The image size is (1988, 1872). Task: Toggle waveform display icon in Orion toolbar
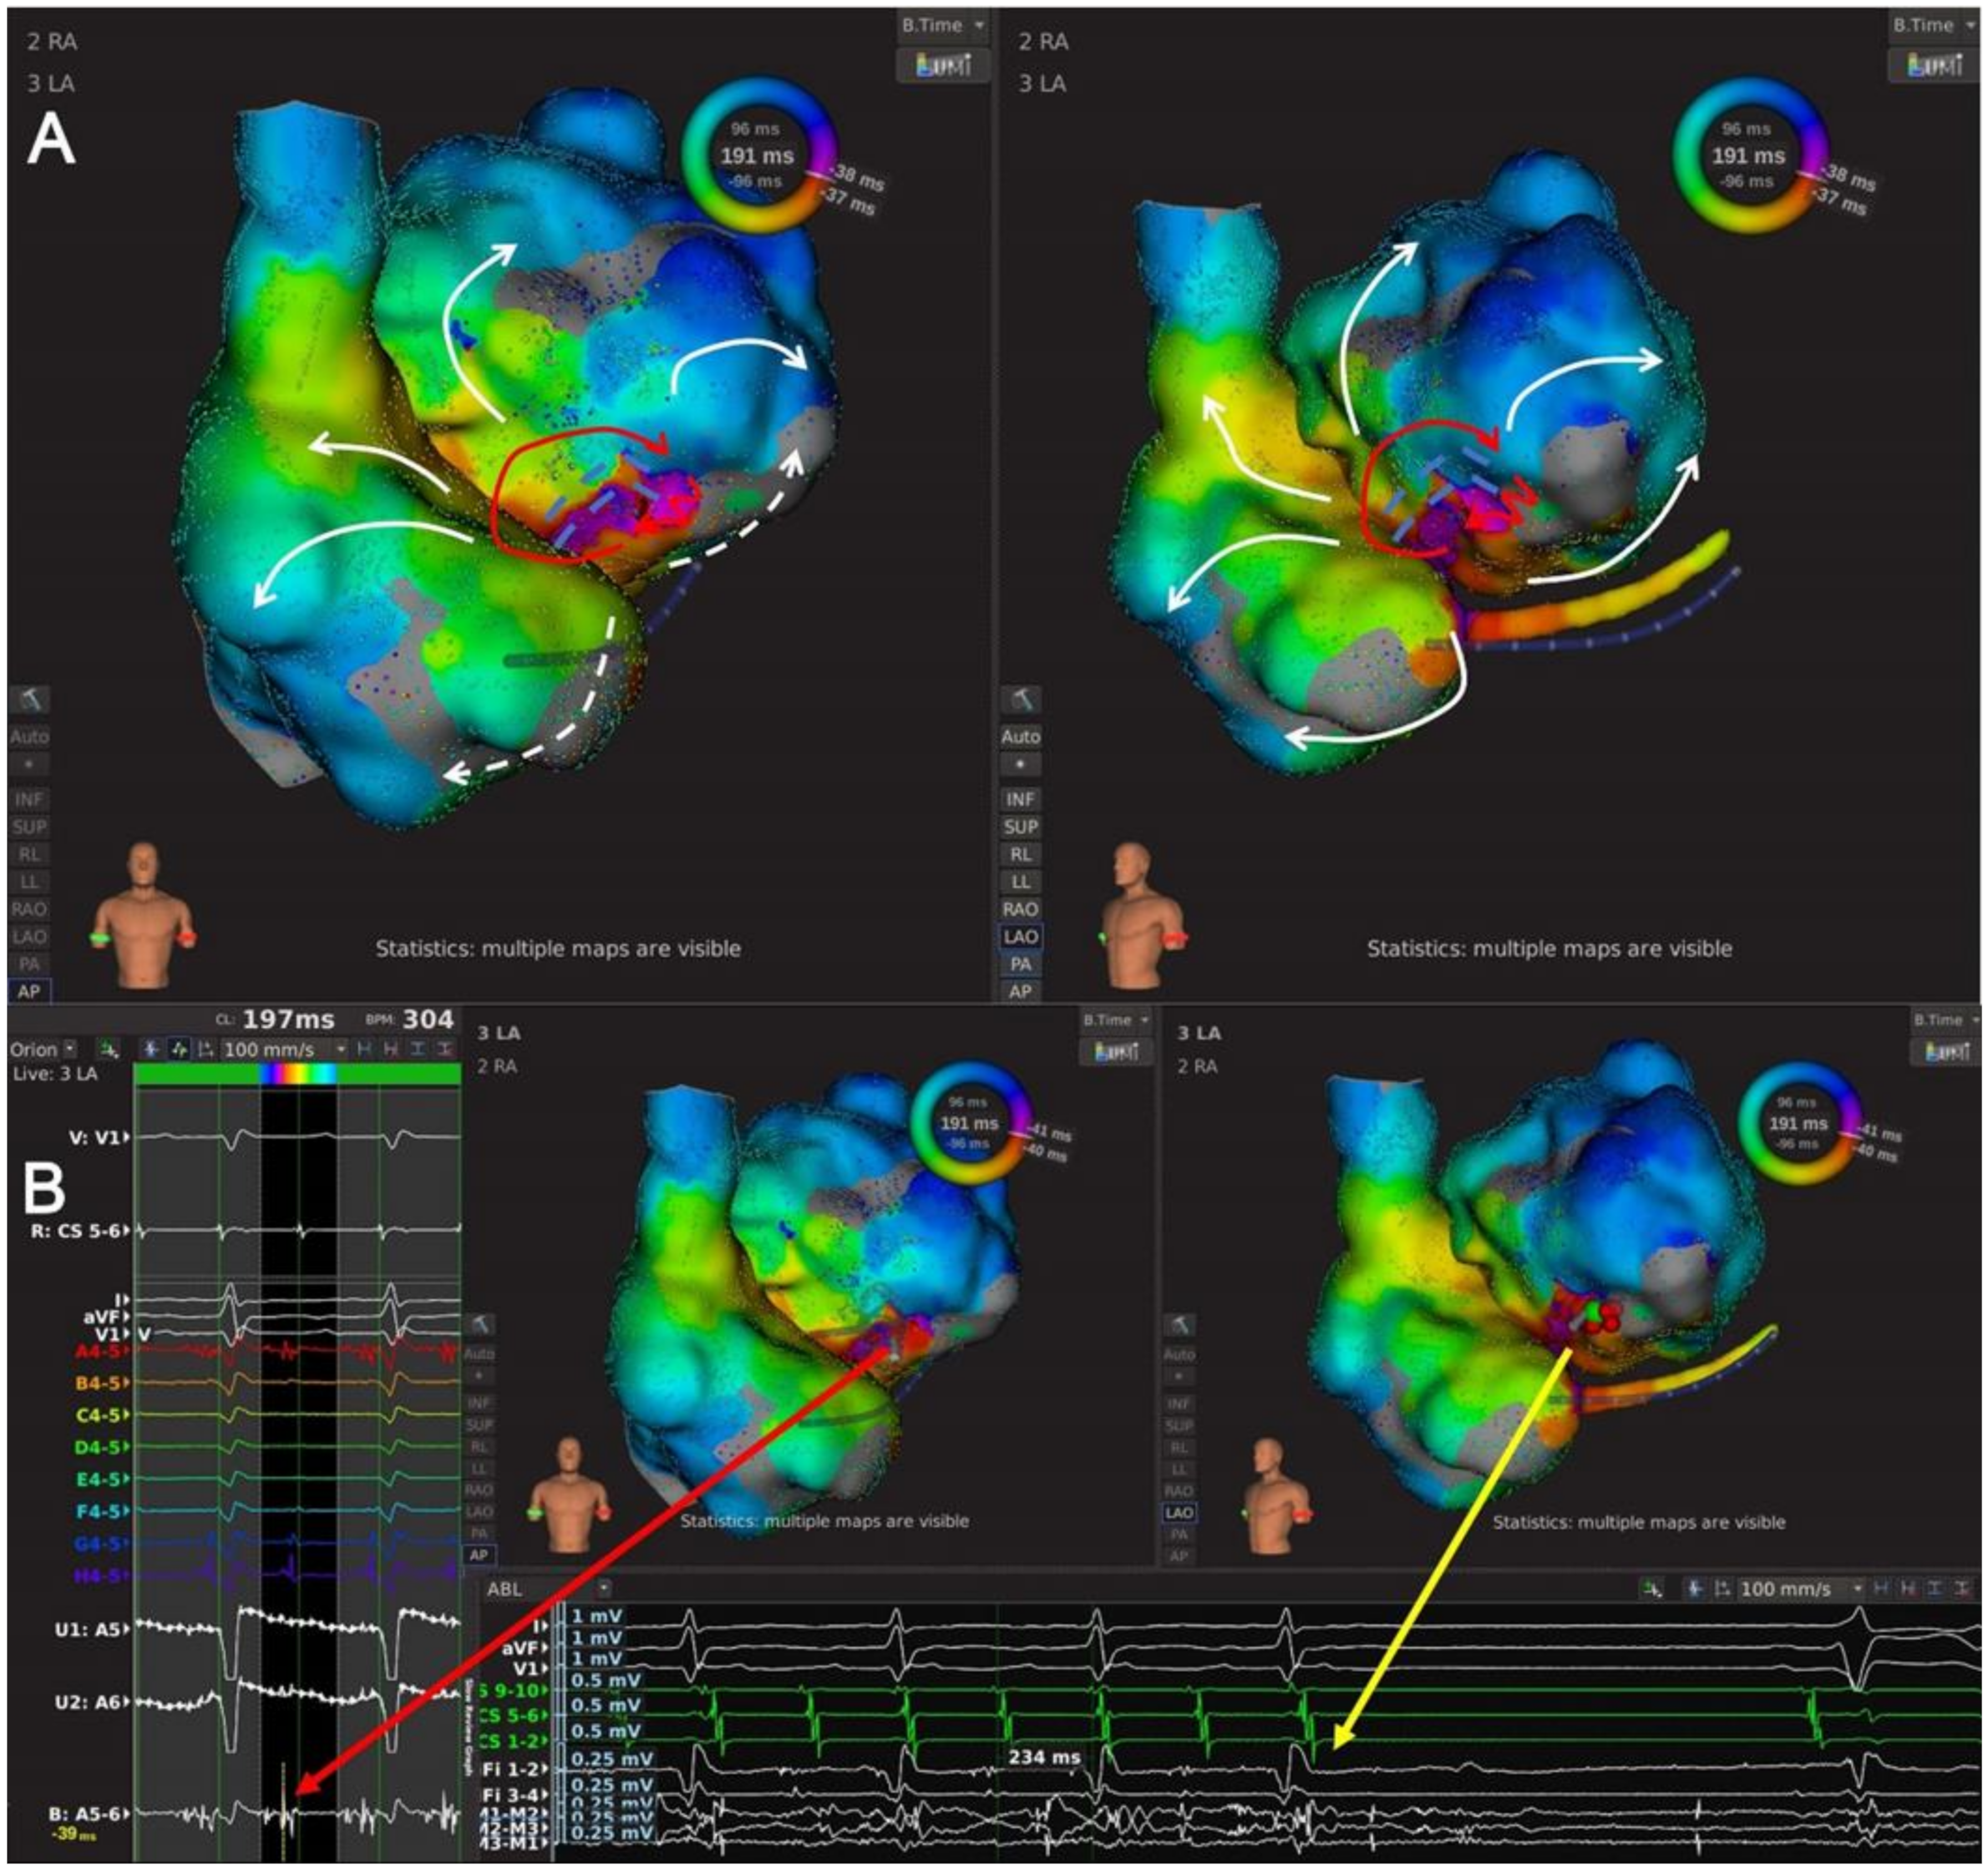coord(179,1049)
